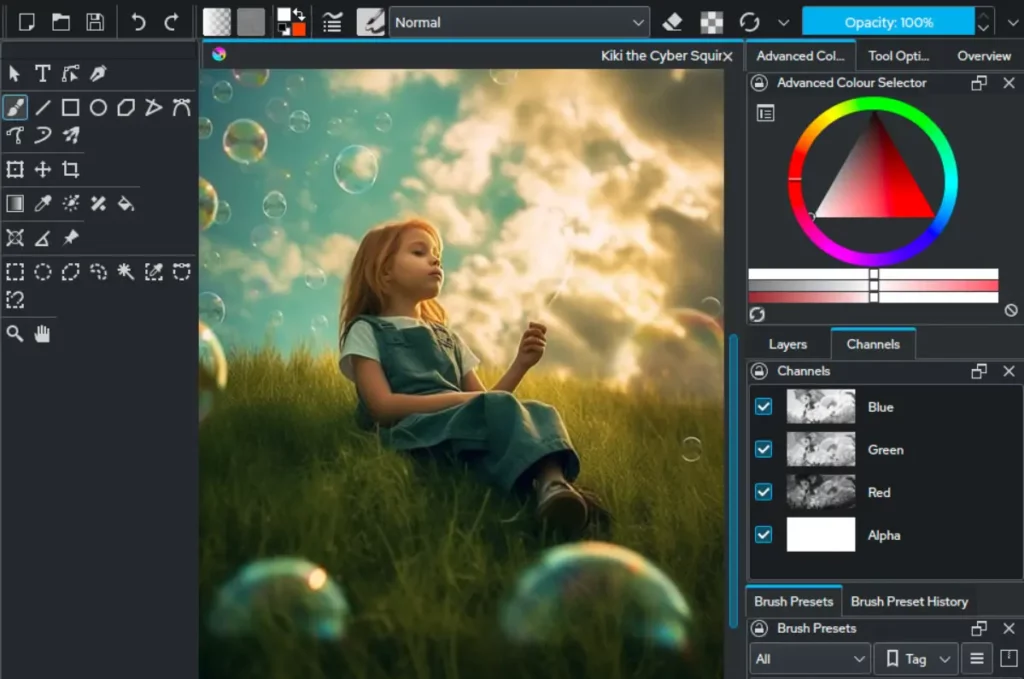Select the Text tool

click(x=43, y=73)
